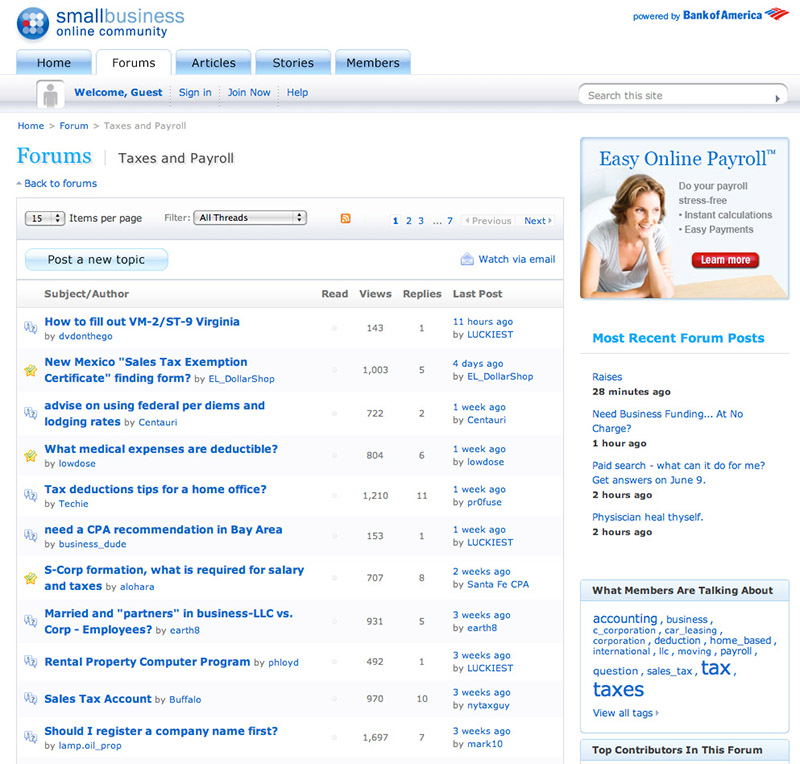Click the envelope icon beside Watch via email
Viewport: 800px width, 764px height.
[x=467, y=259]
